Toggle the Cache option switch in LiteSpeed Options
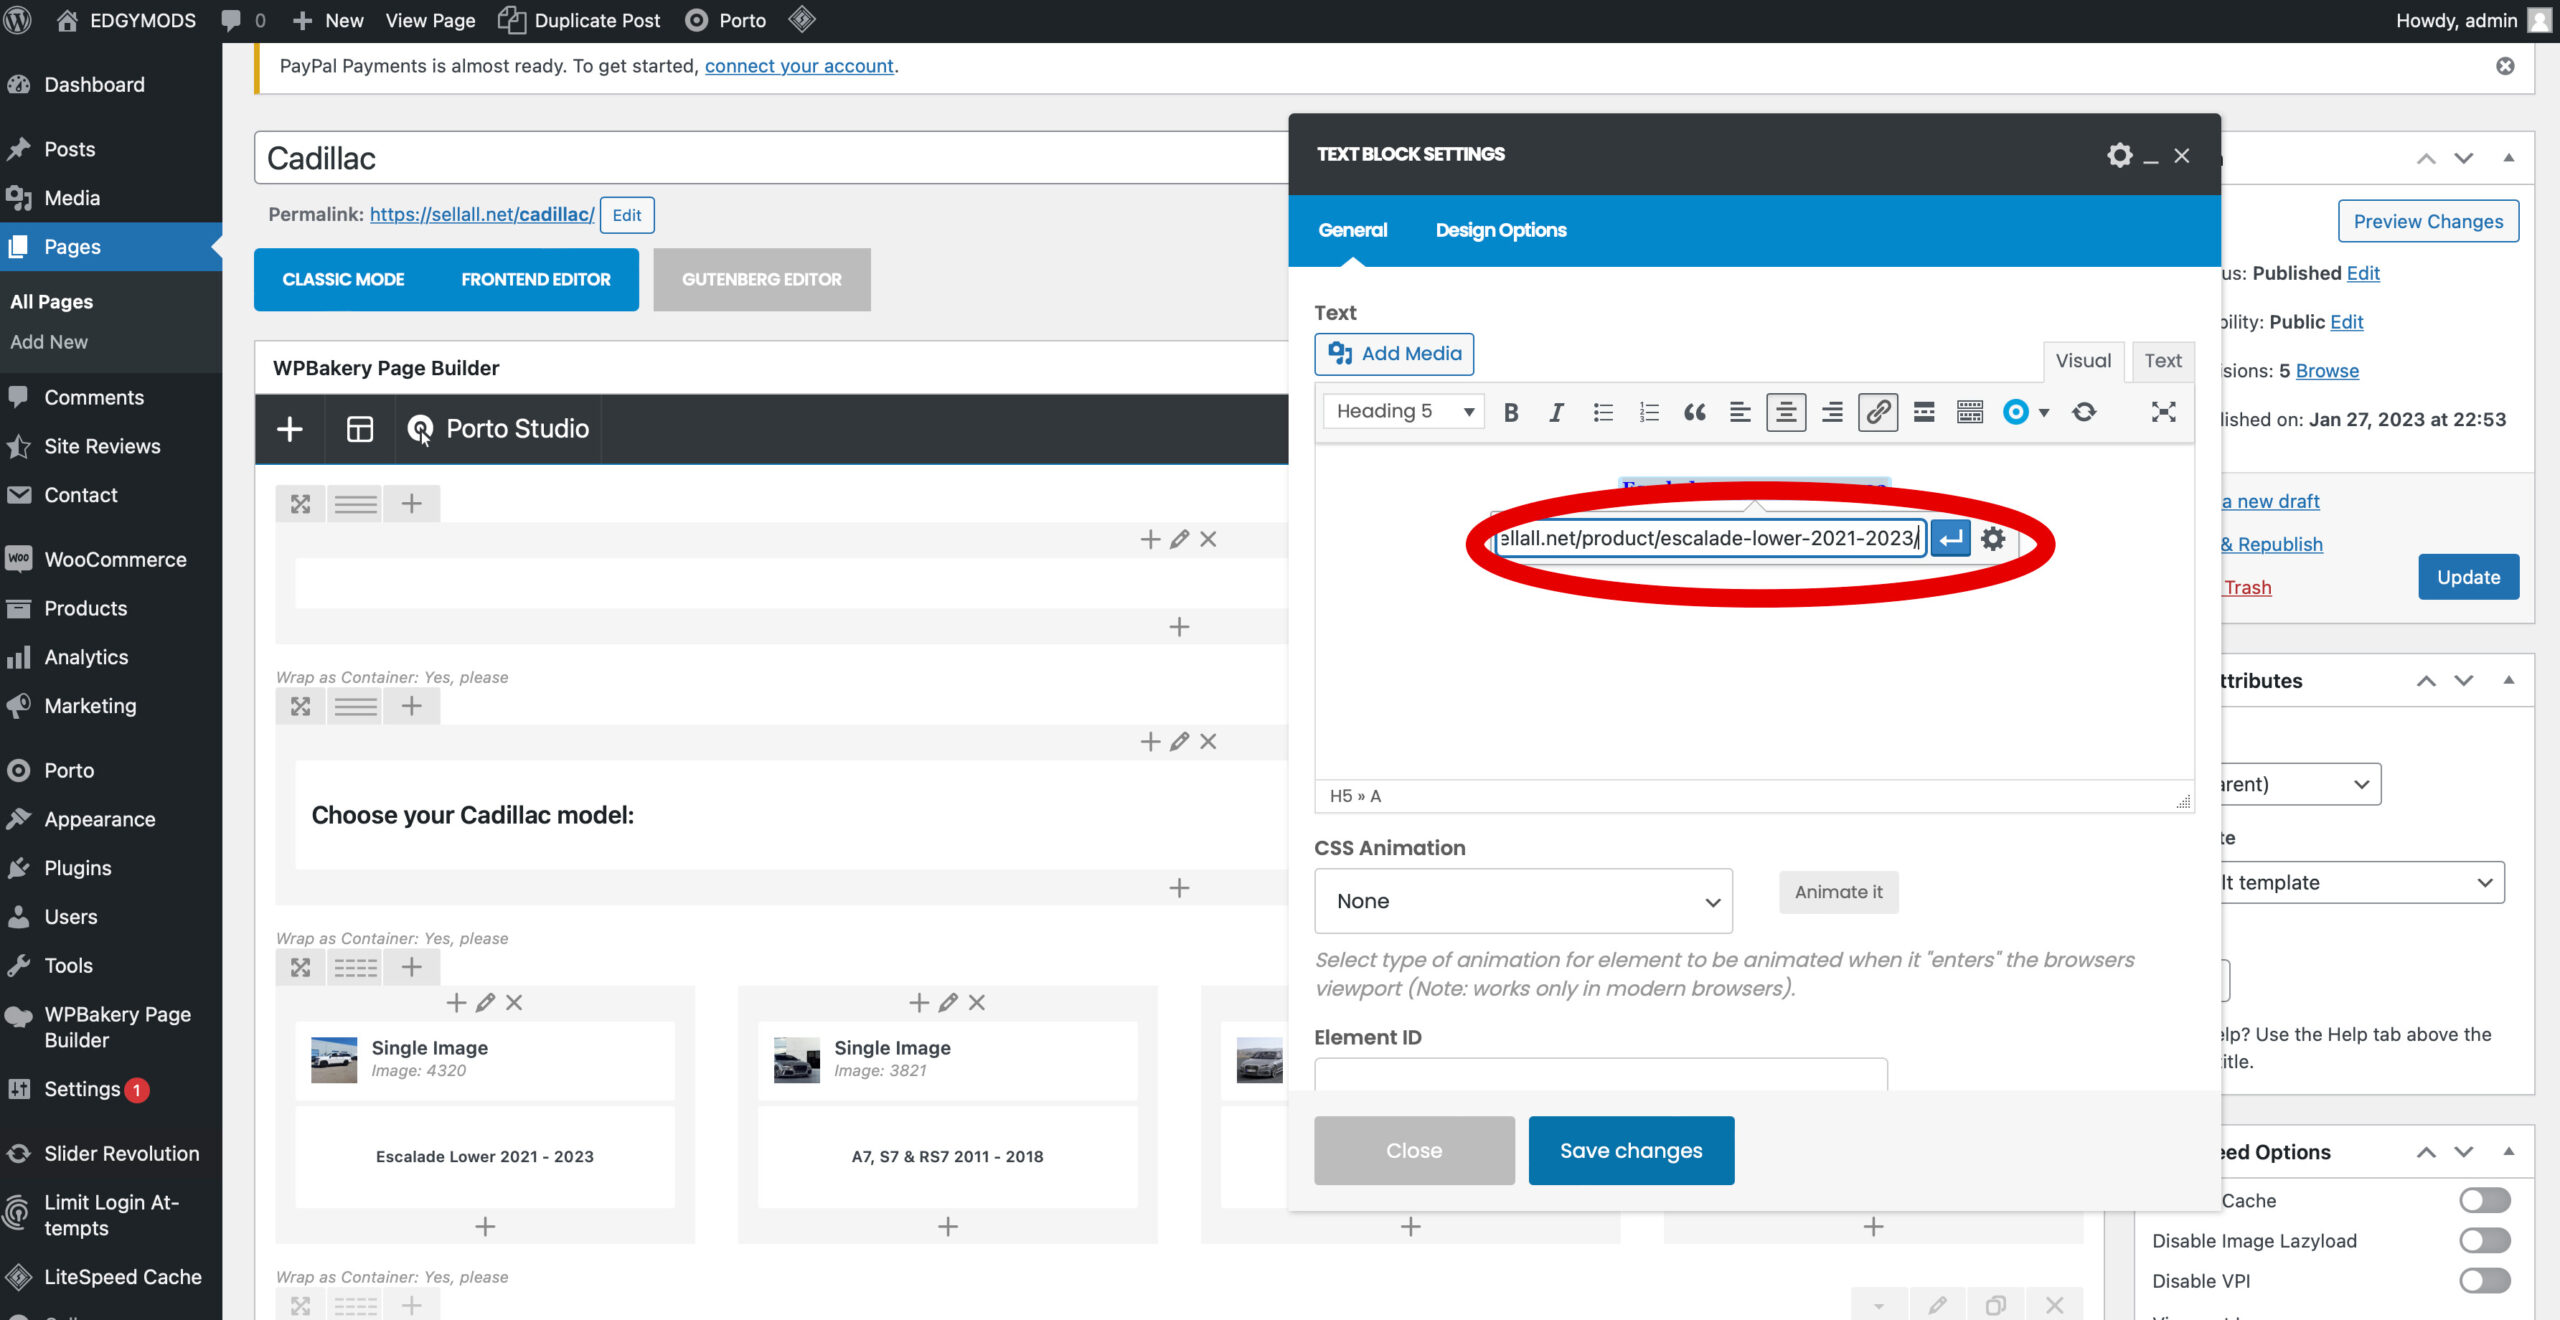2560x1320 pixels. 2485,1200
